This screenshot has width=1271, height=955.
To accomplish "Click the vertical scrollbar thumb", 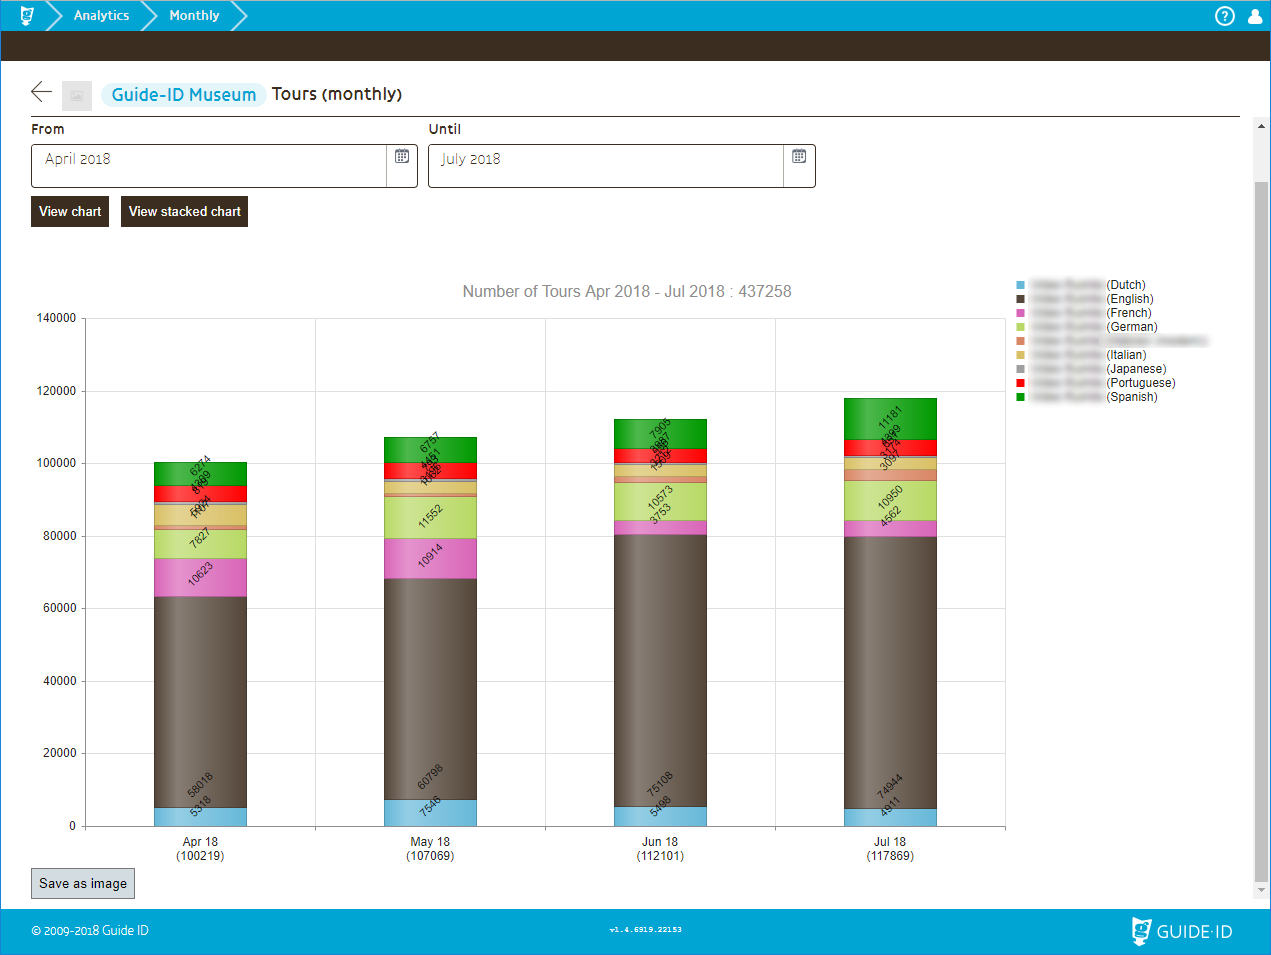I will click(x=1261, y=530).
